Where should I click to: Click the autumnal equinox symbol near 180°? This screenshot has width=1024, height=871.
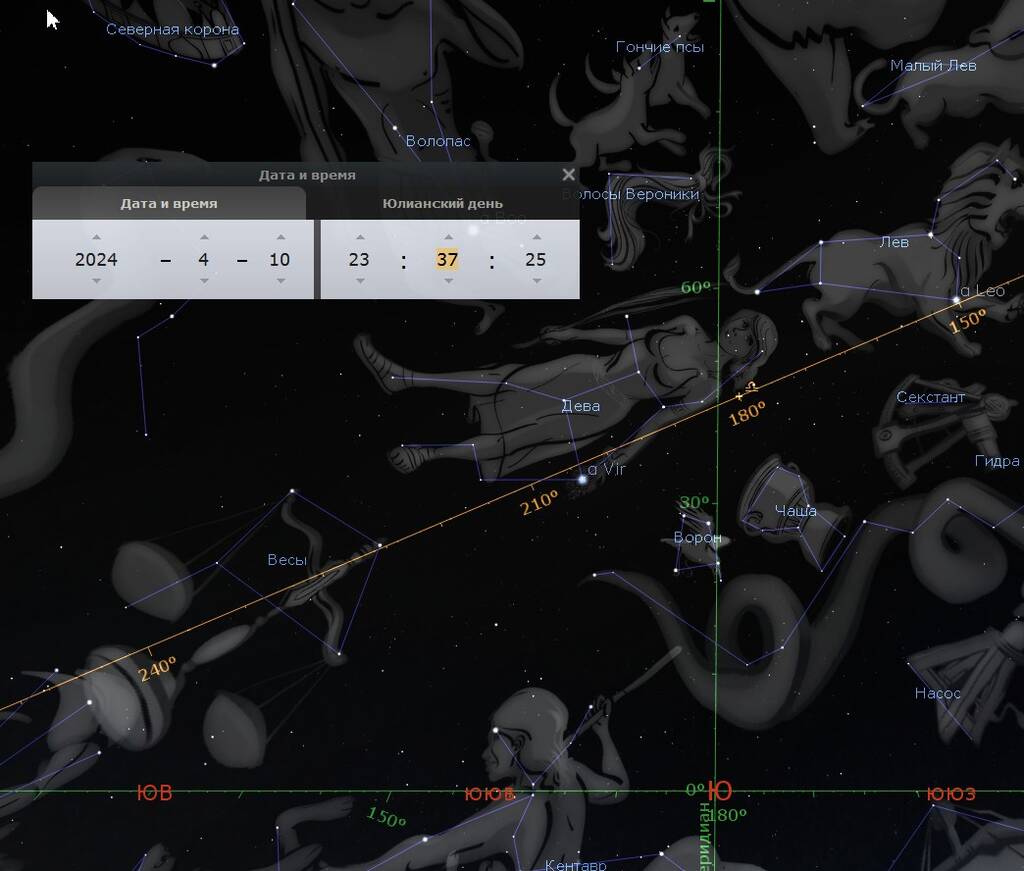point(752,387)
